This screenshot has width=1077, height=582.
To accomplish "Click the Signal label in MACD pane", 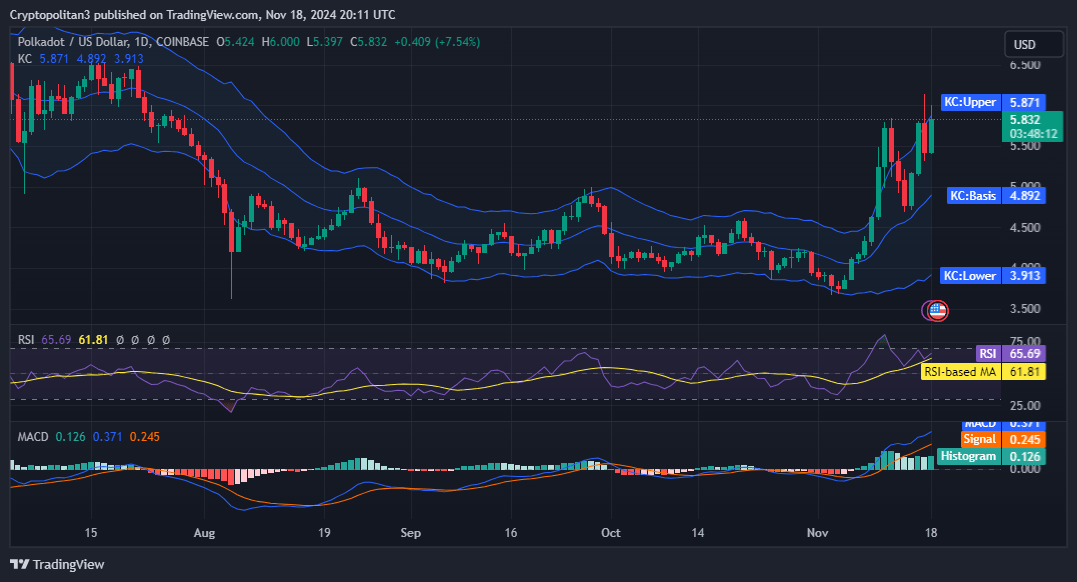I will (979, 439).
